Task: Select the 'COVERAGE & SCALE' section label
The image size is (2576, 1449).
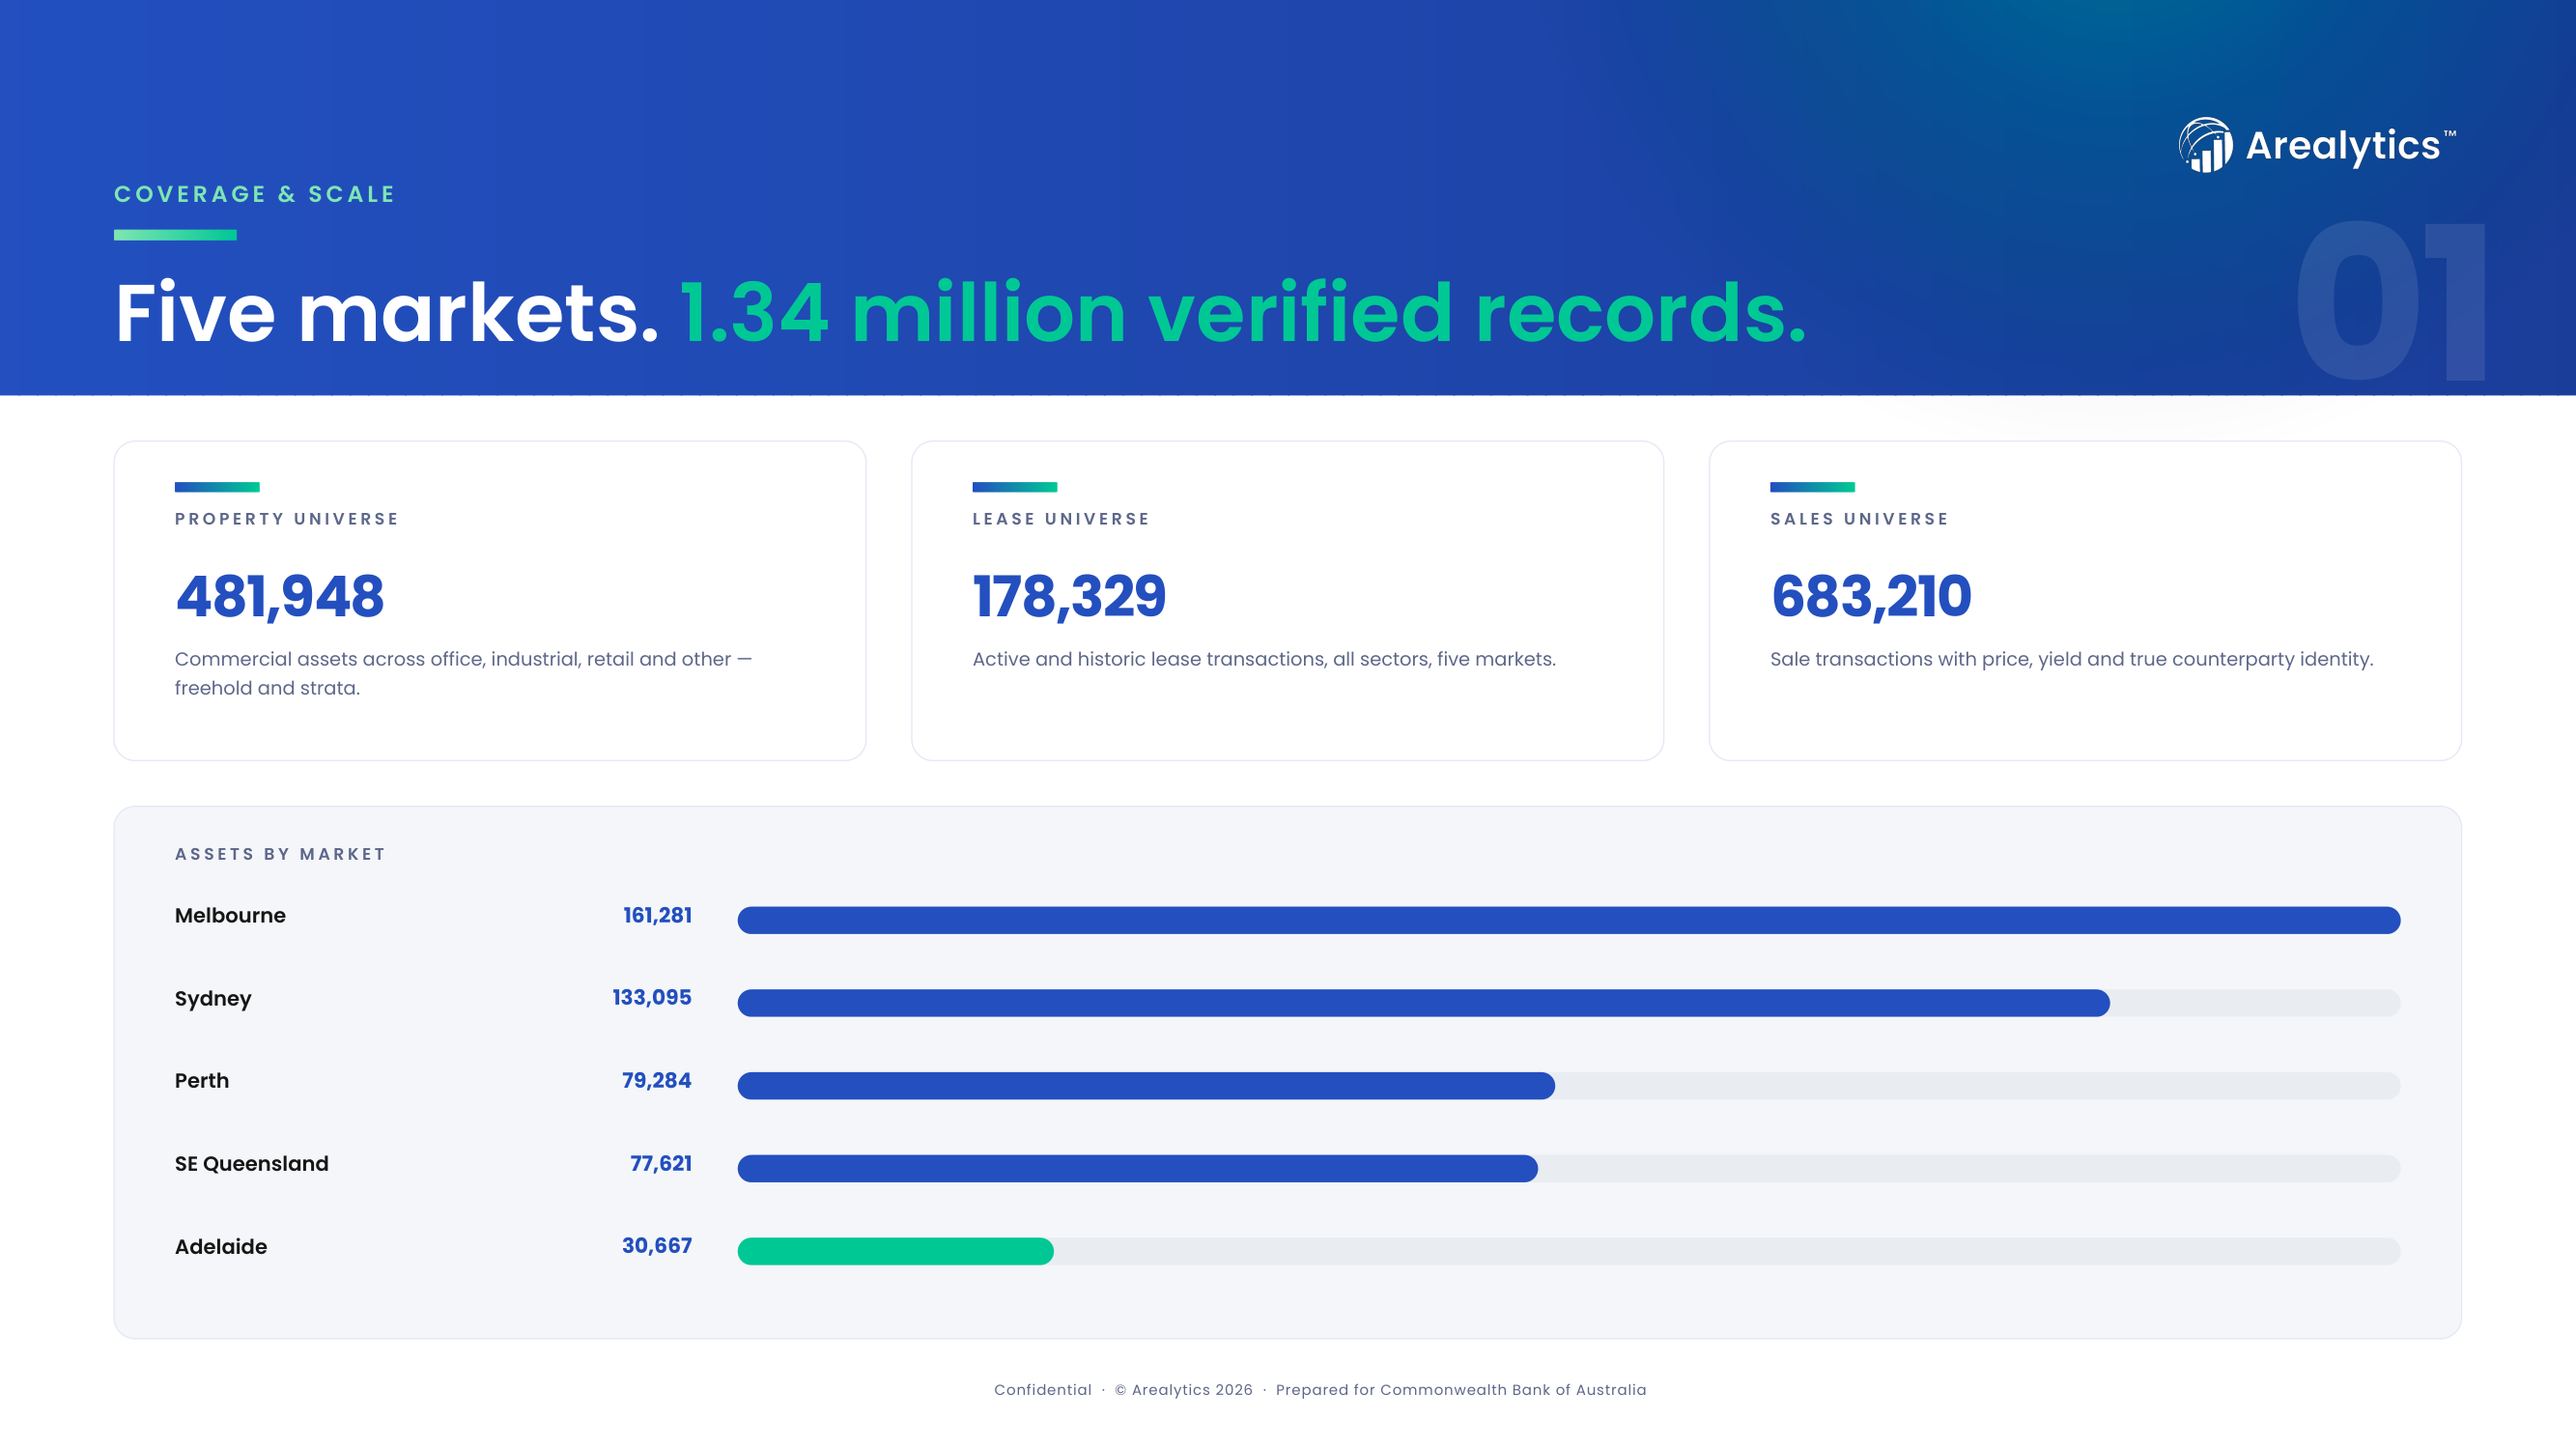Action: pyautogui.click(x=255, y=194)
